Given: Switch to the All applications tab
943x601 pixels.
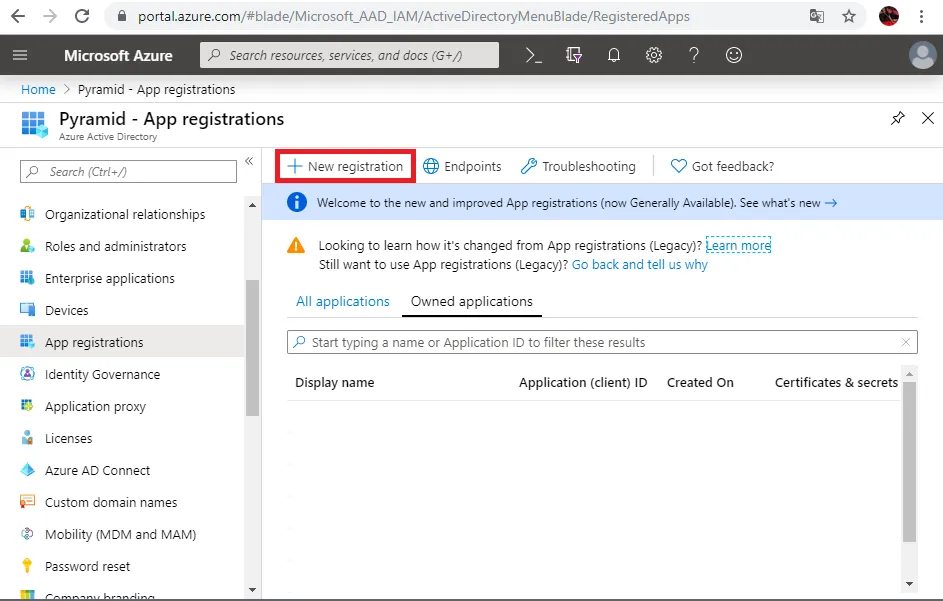Looking at the screenshot, I should point(343,301).
